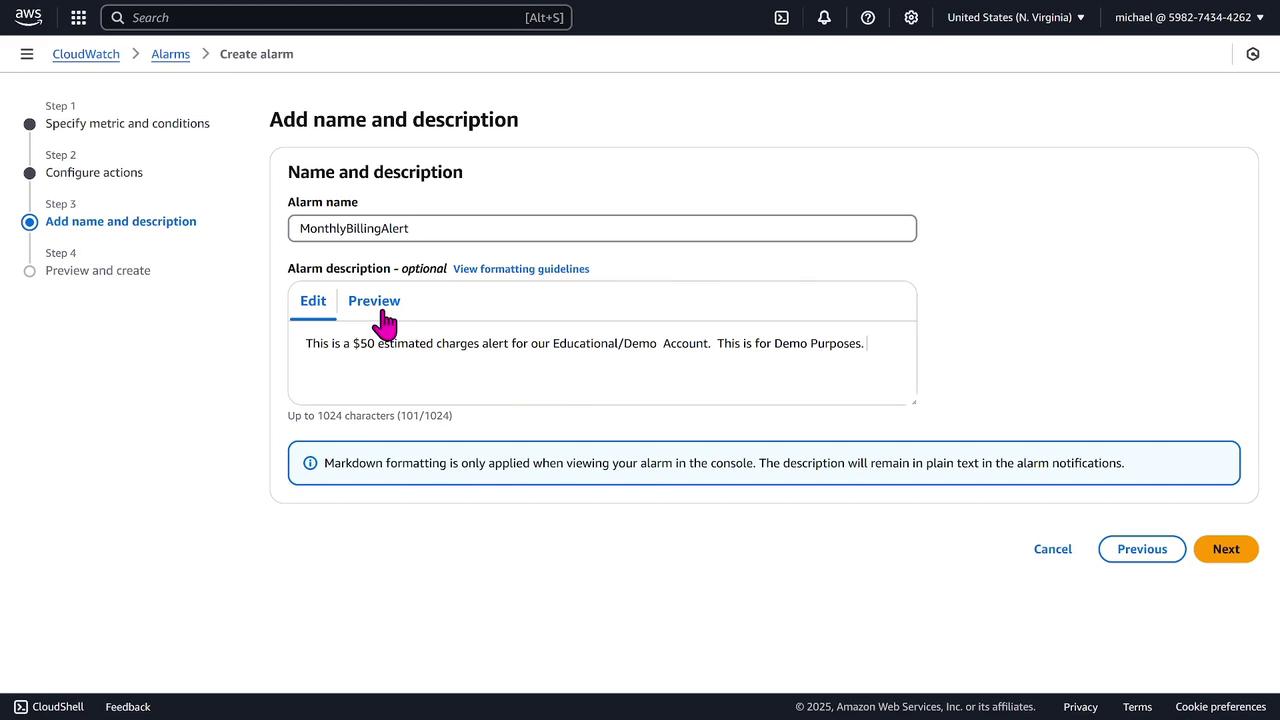Launch CloudShell from the top bar icon
The width and height of the screenshot is (1280, 720).
[781, 17]
